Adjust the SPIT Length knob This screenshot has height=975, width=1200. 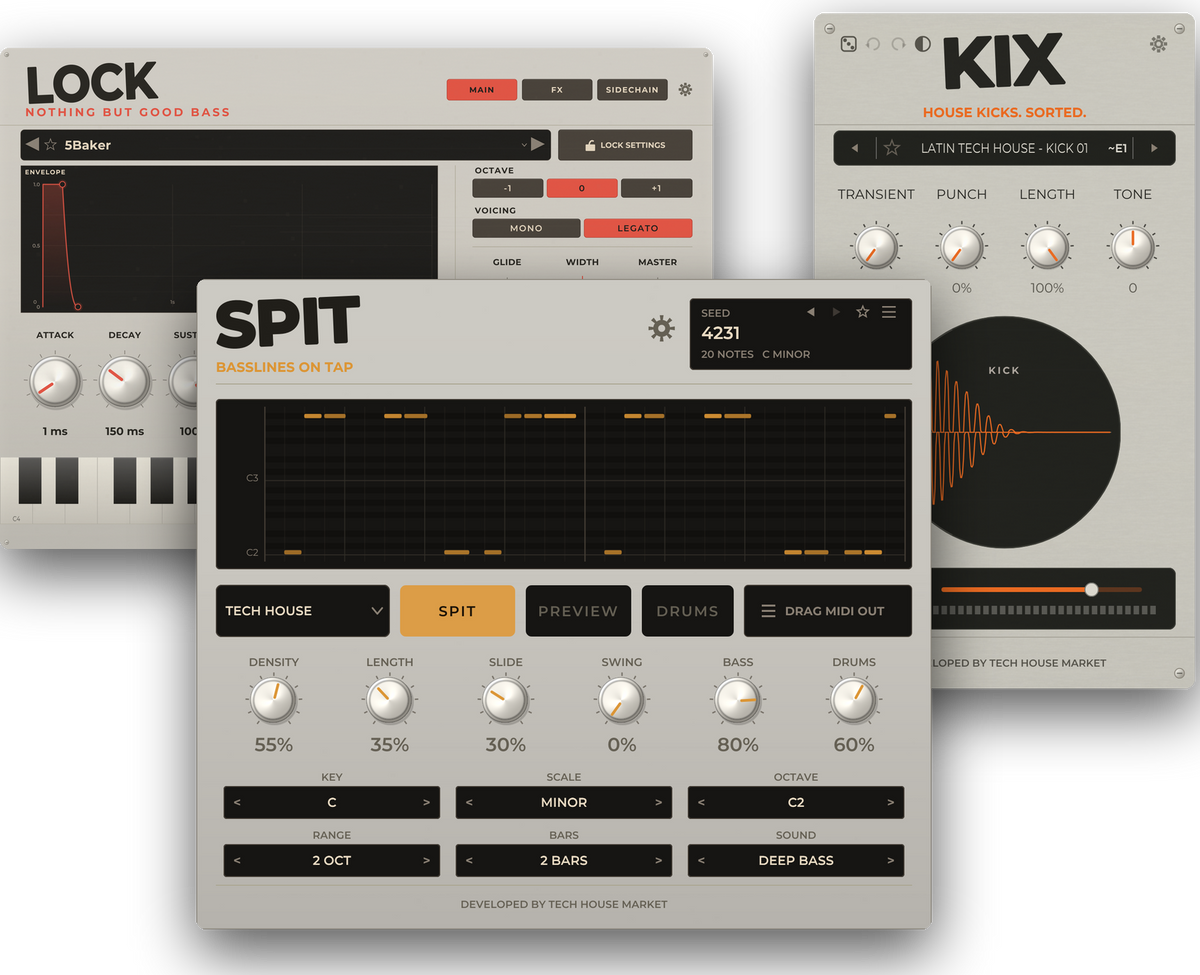coord(389,701)
